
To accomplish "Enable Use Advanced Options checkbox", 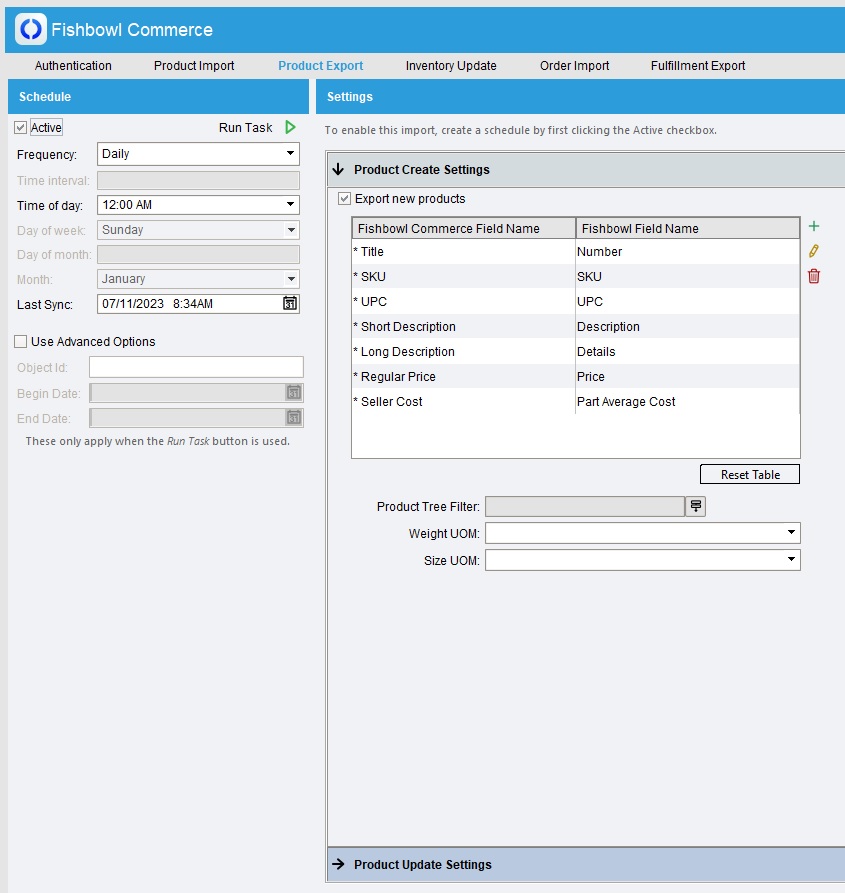I will pos(21,342).
